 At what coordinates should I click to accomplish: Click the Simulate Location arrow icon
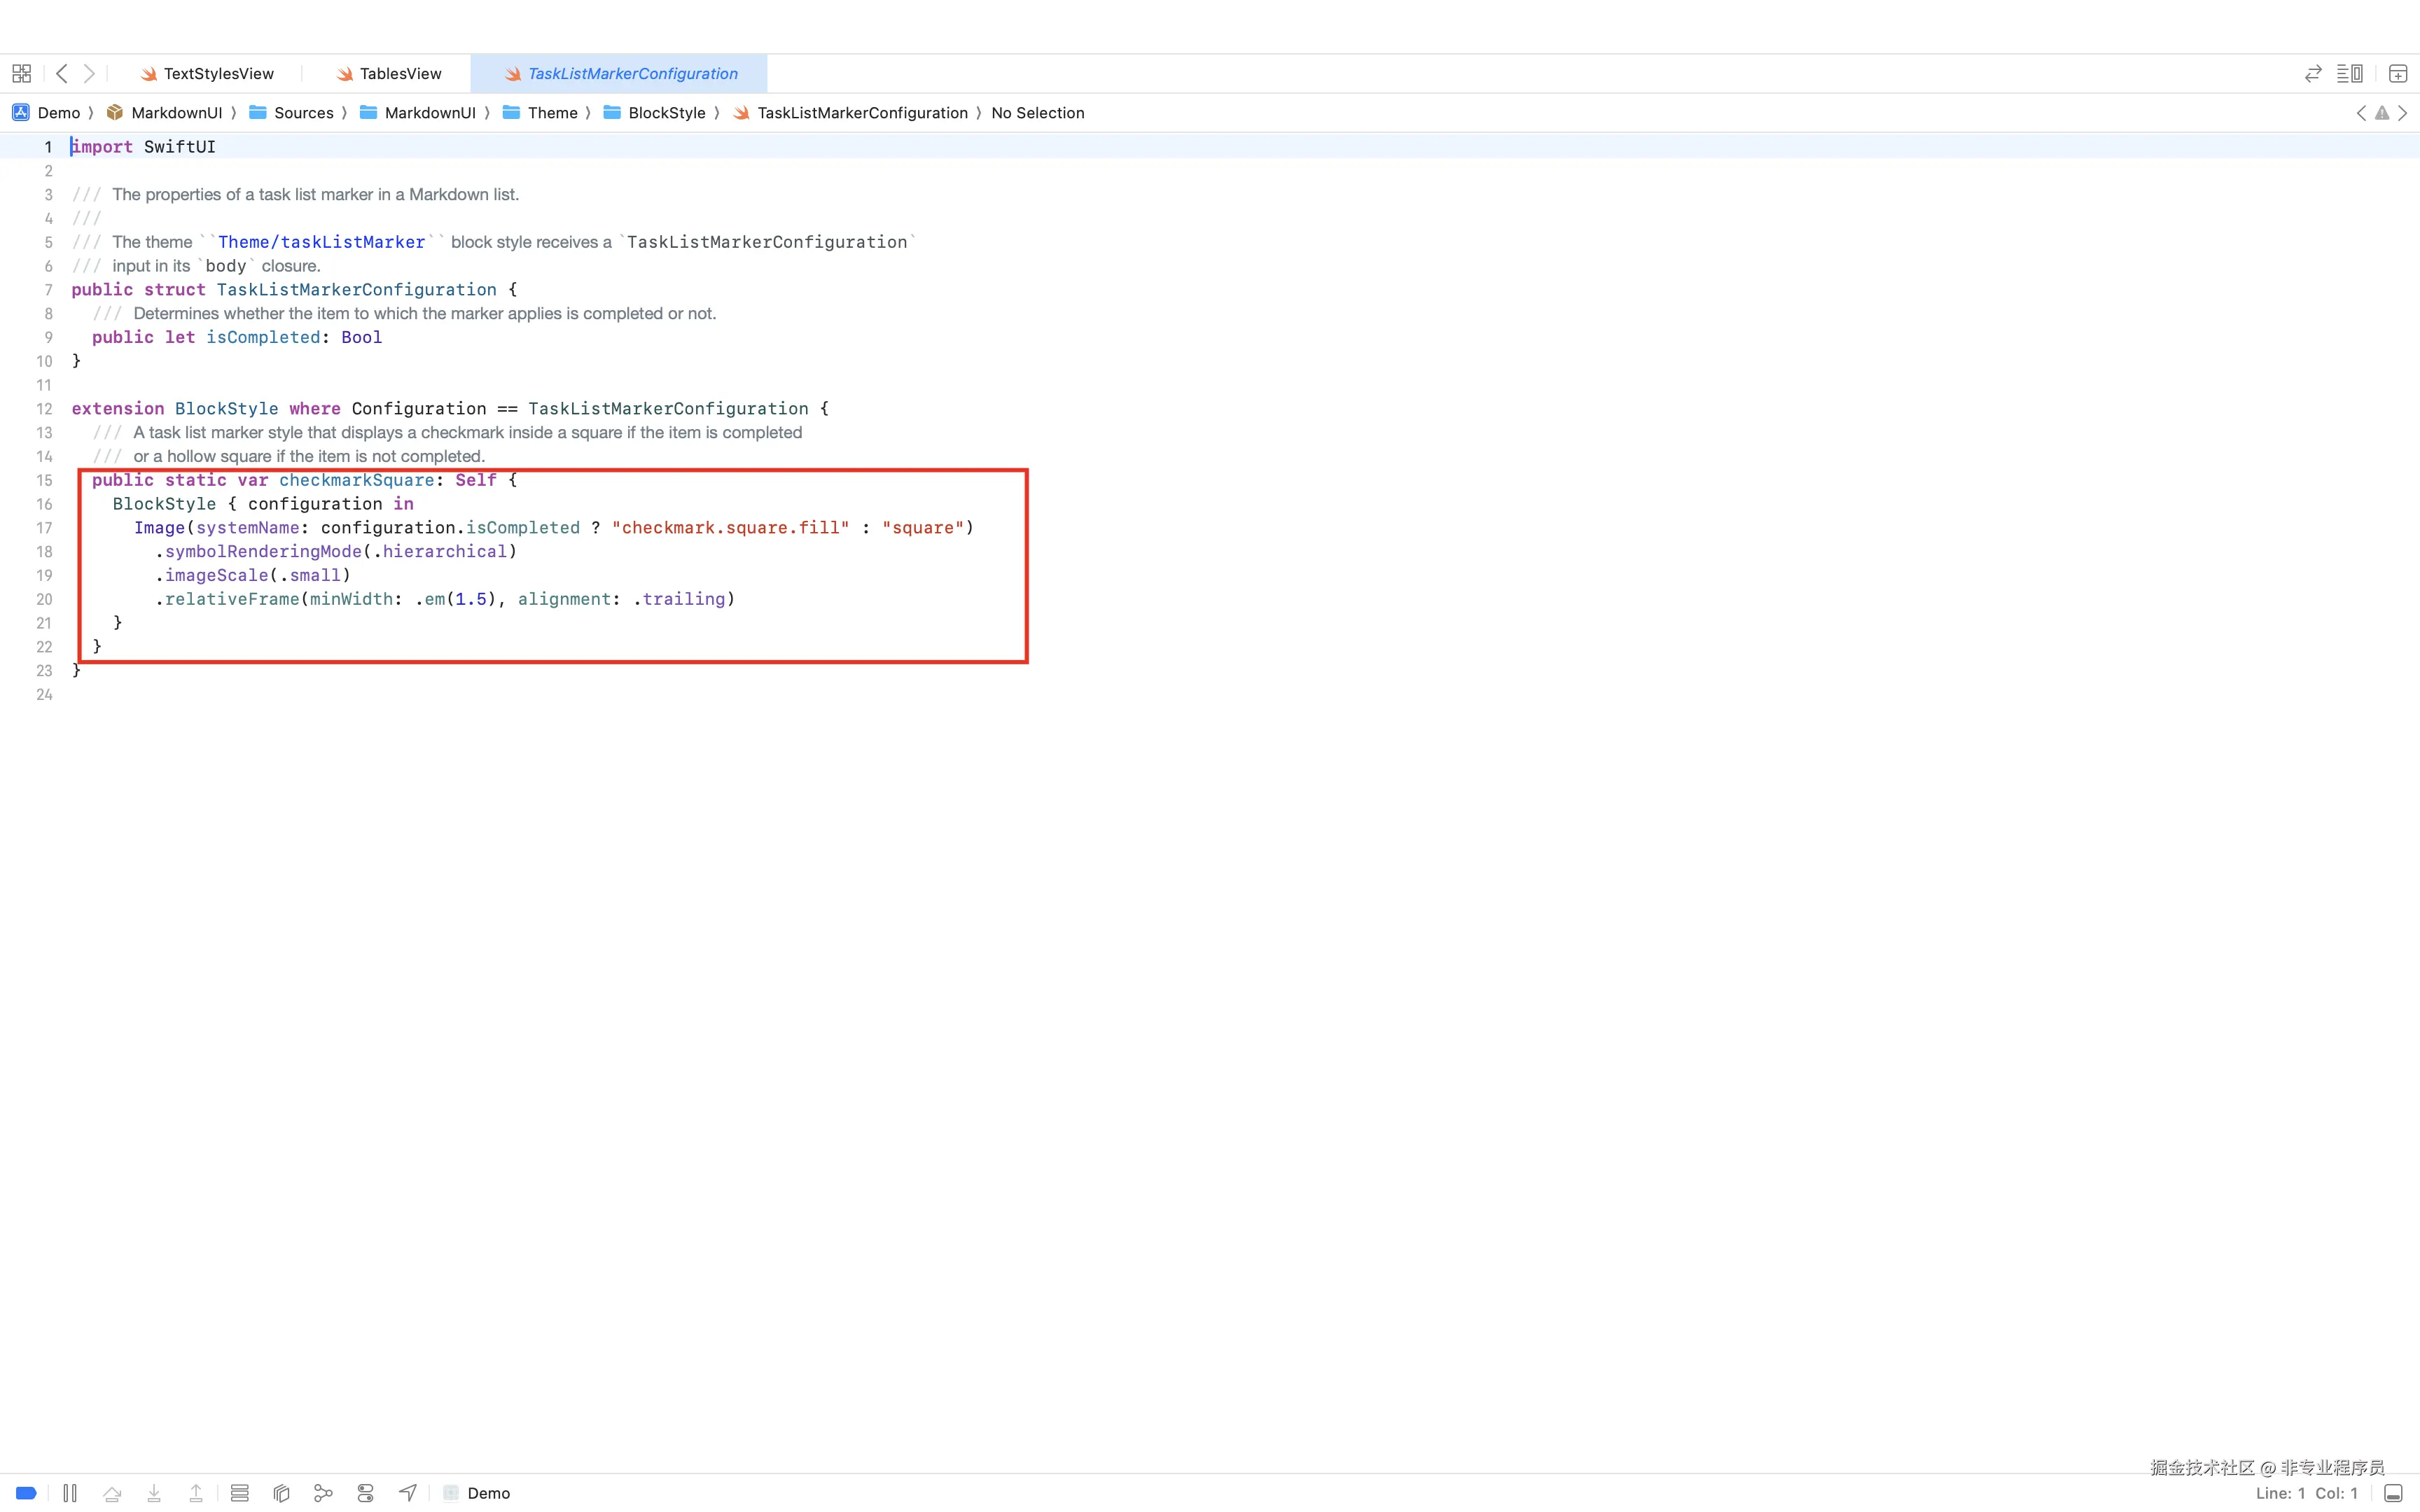tap(407, 1493)
